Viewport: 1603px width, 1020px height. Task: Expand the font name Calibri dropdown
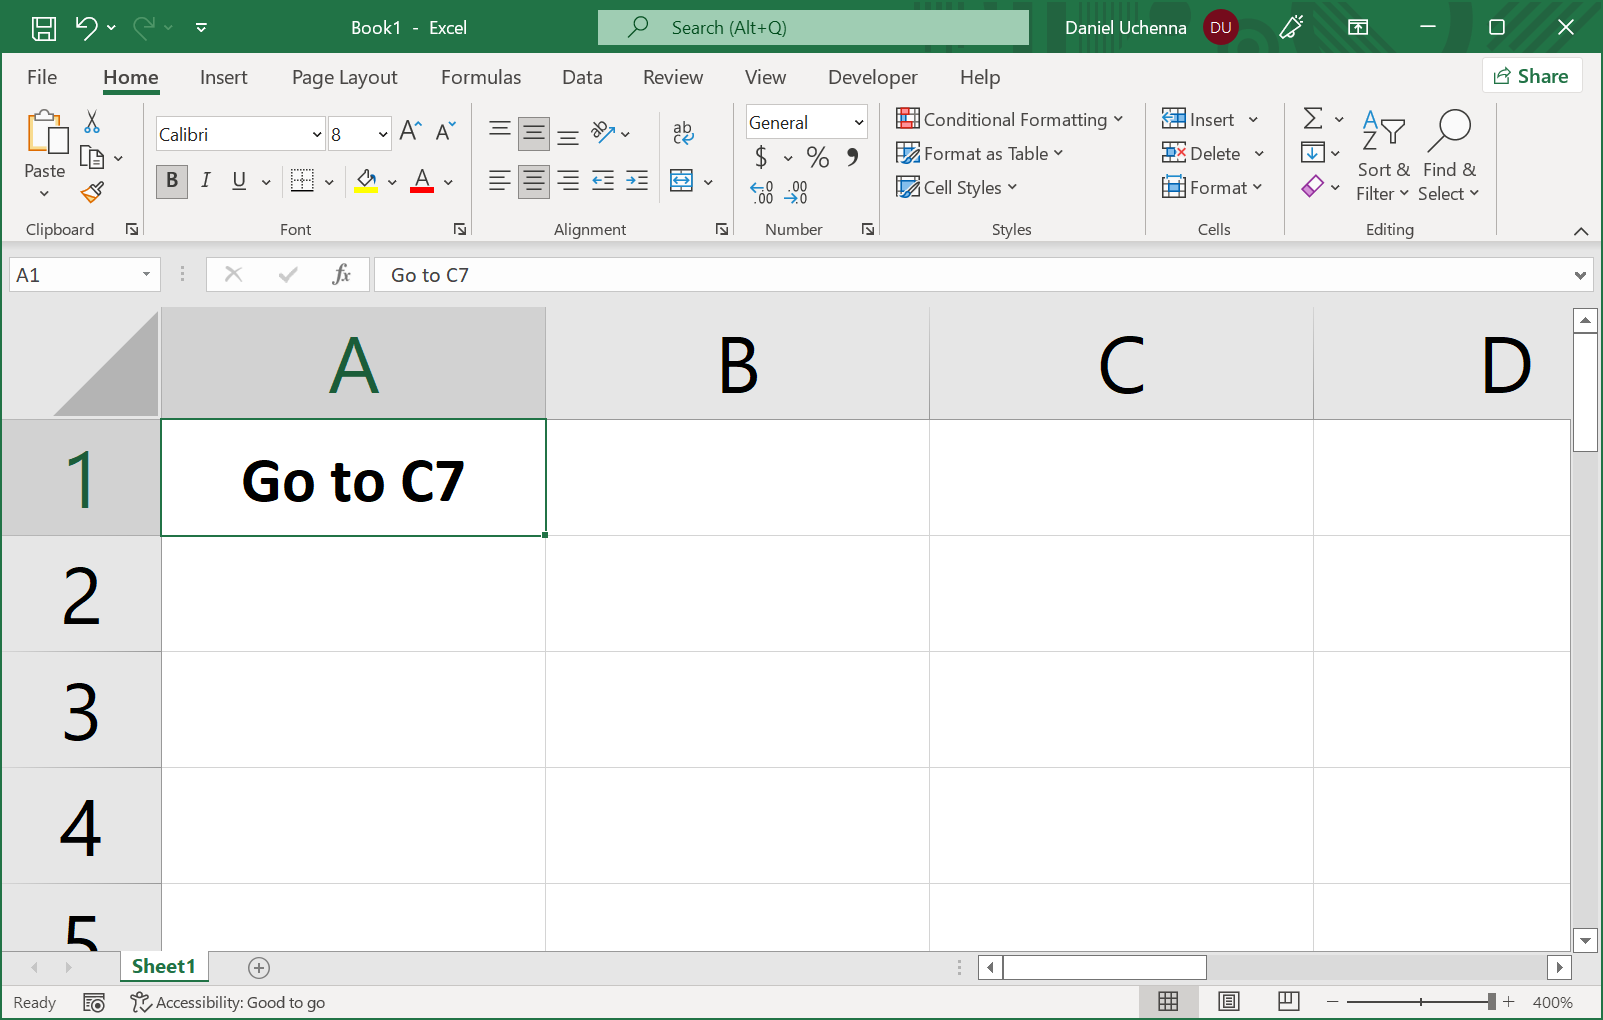point(317,135)
